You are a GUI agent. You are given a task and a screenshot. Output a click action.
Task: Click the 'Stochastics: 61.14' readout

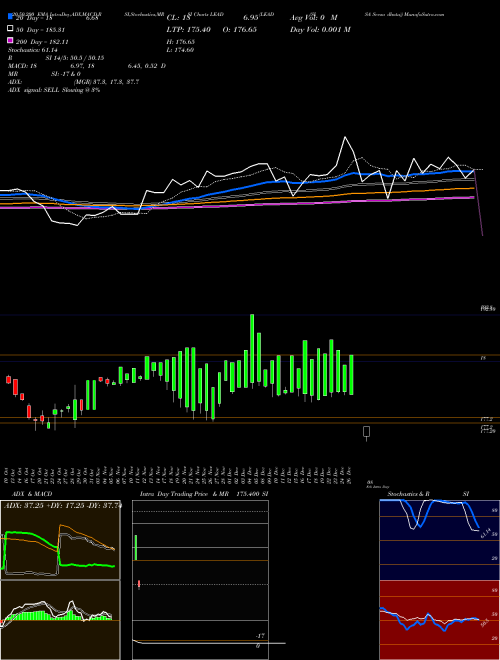click(33, 50)
